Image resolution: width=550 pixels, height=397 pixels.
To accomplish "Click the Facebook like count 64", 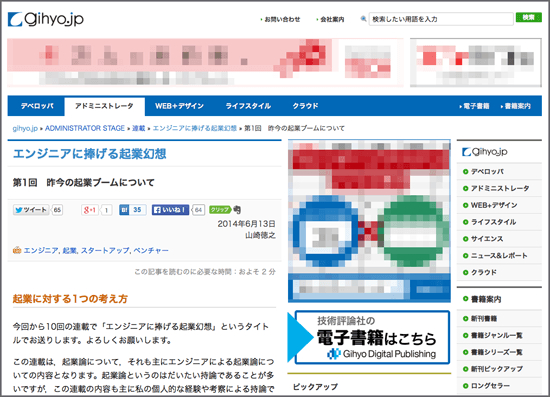I will coord(199,210).
